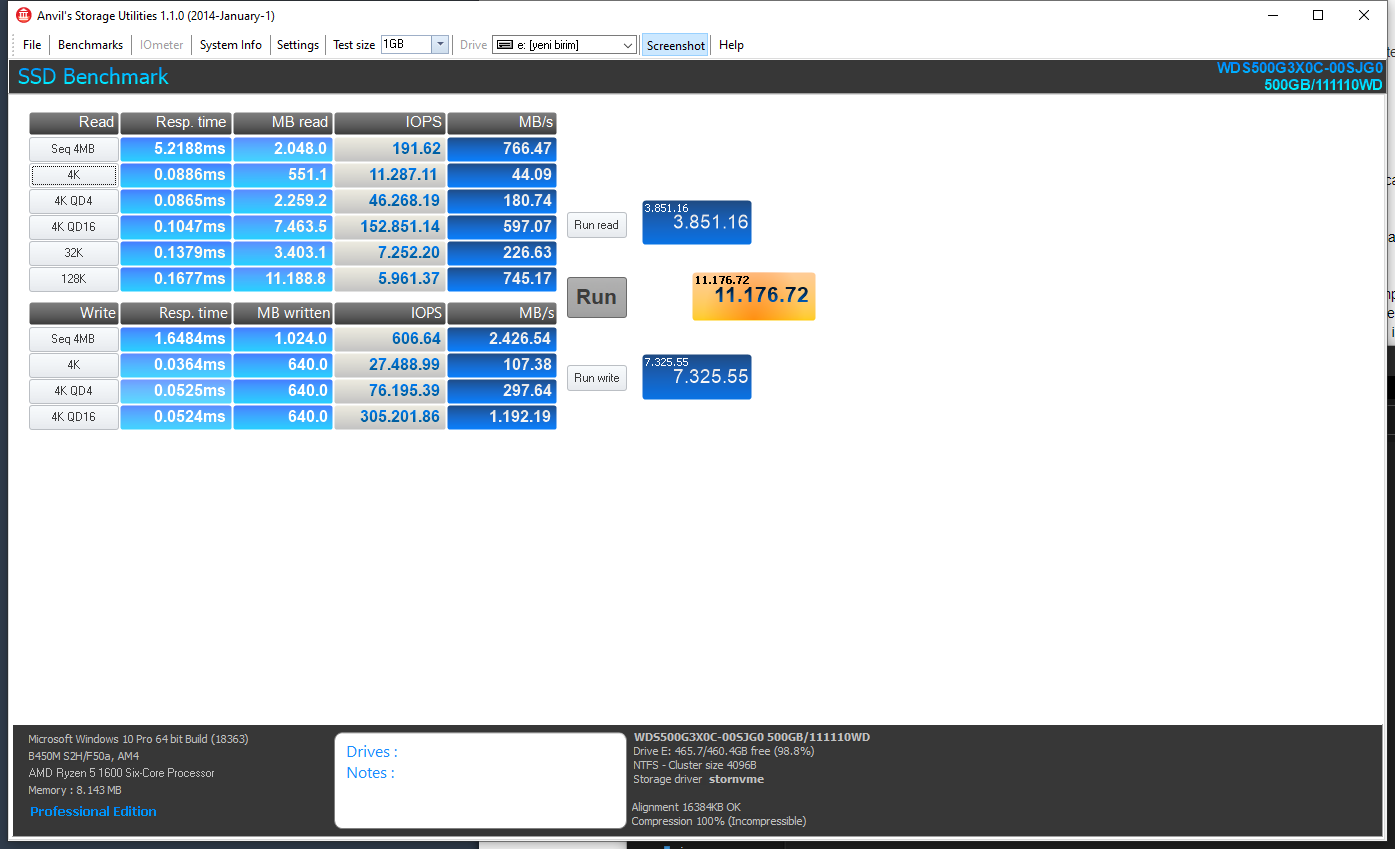
Task: Click the 1.024.0 MB written value
Action: 283,339
